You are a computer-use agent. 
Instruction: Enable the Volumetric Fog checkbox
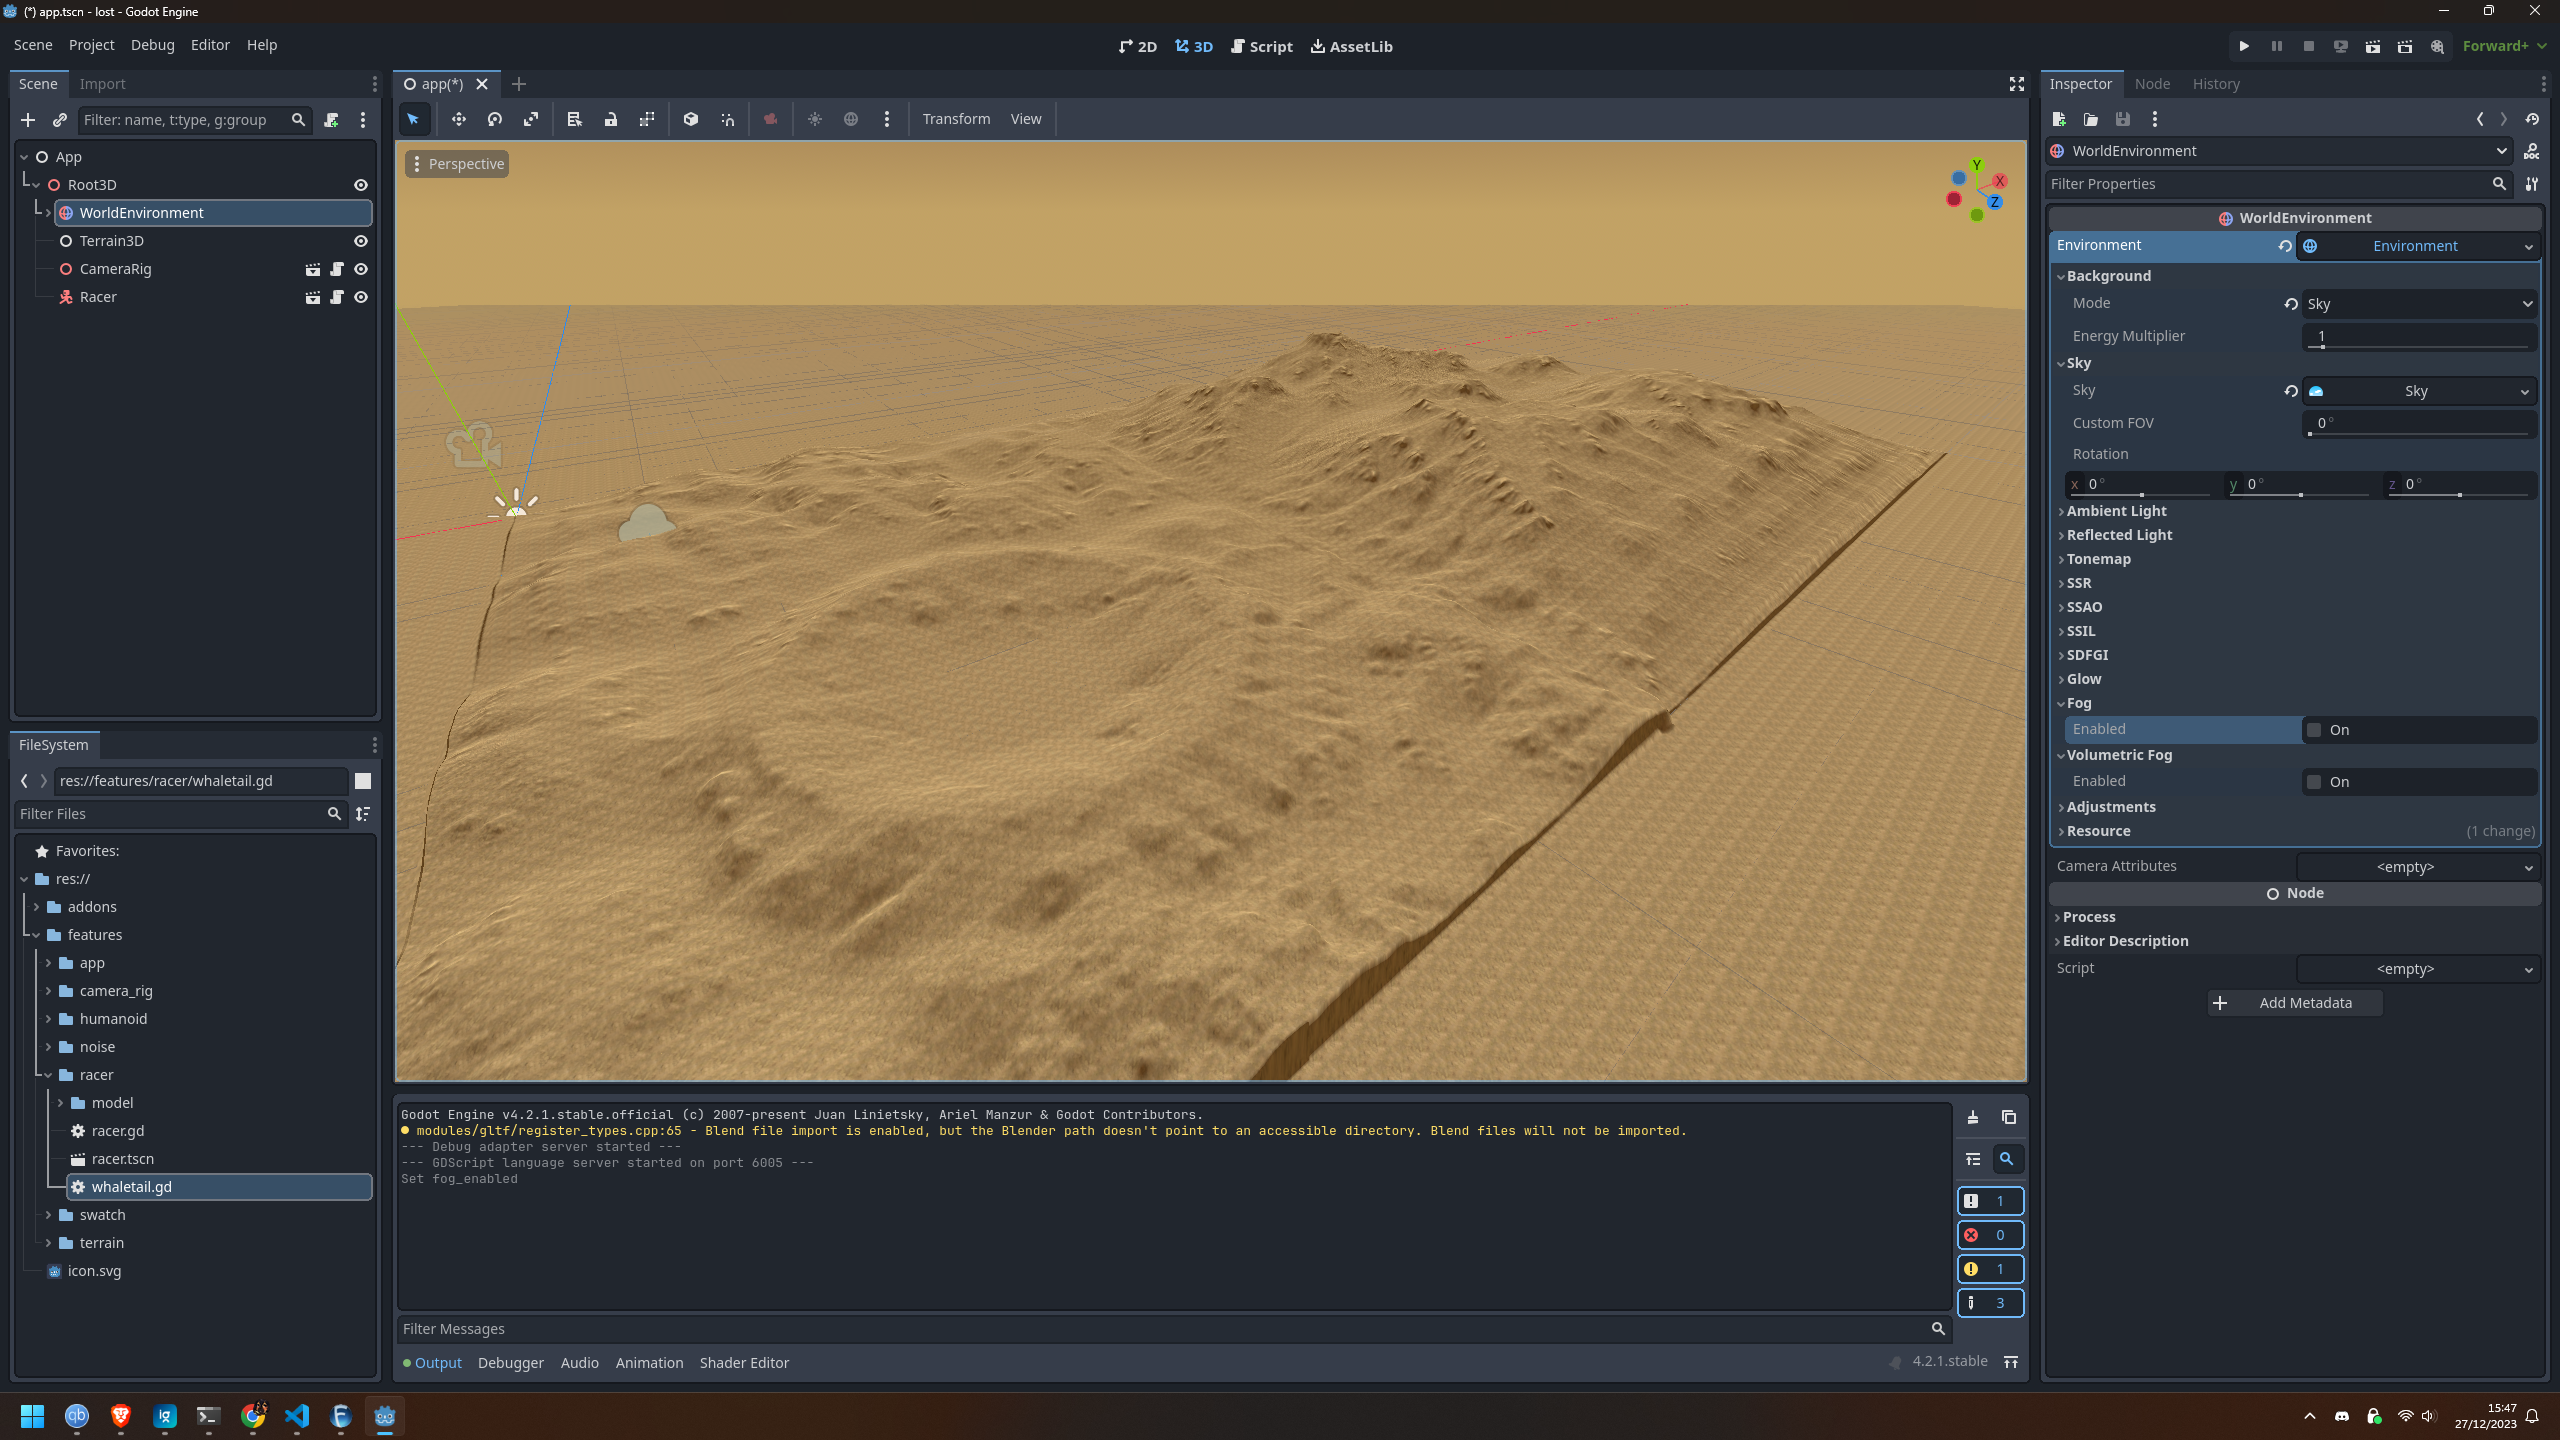(2314, 782)
